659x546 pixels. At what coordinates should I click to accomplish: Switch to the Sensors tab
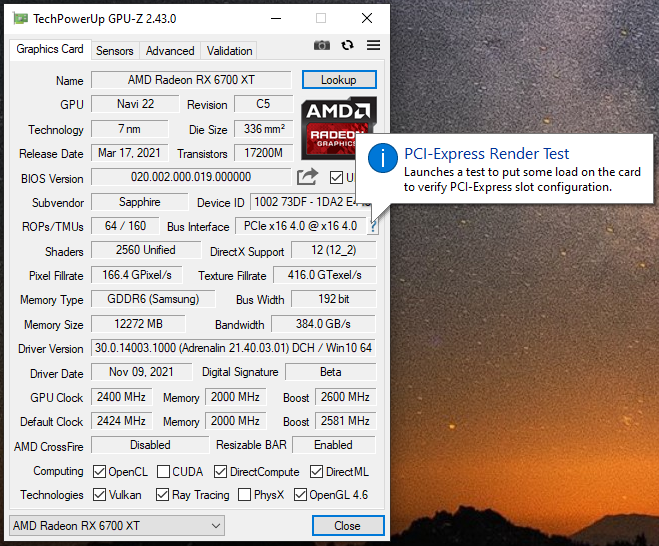pos(115,51)
